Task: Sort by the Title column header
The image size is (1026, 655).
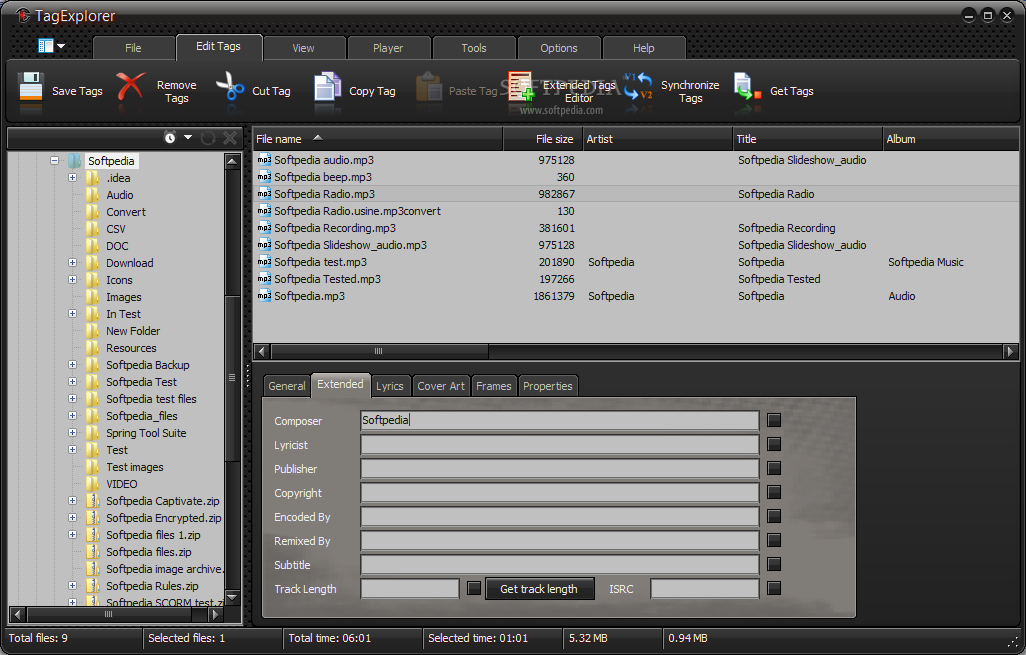Action: (808, 139)
